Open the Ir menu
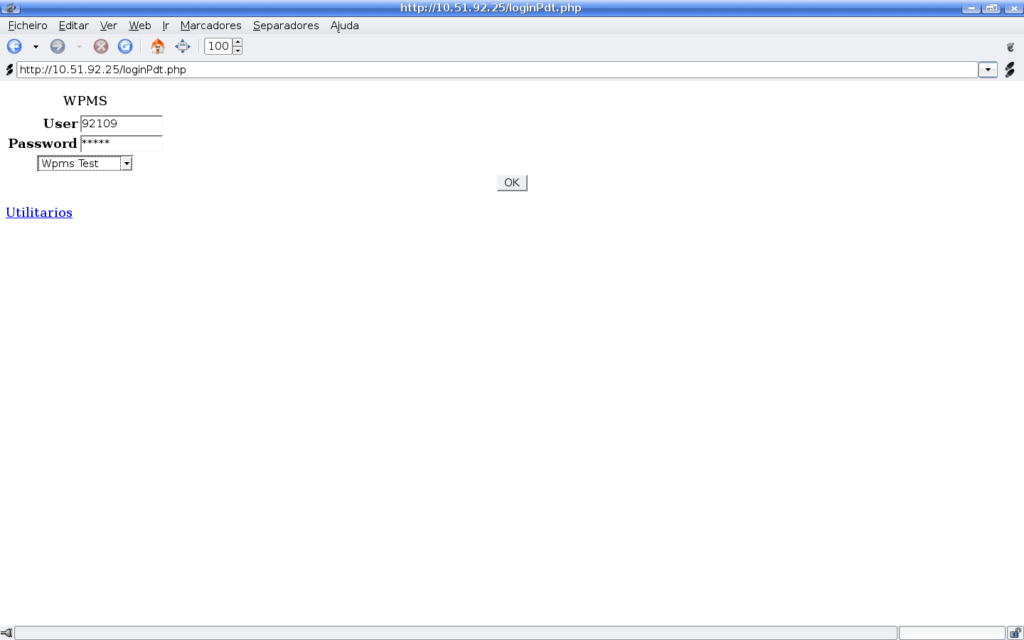 click(x=166, y=25)
